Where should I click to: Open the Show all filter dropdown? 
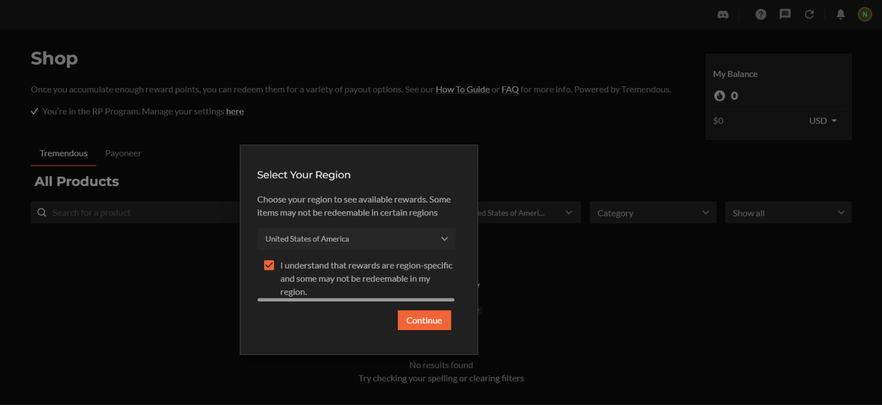pyautogui.click(x=788, y=213)
